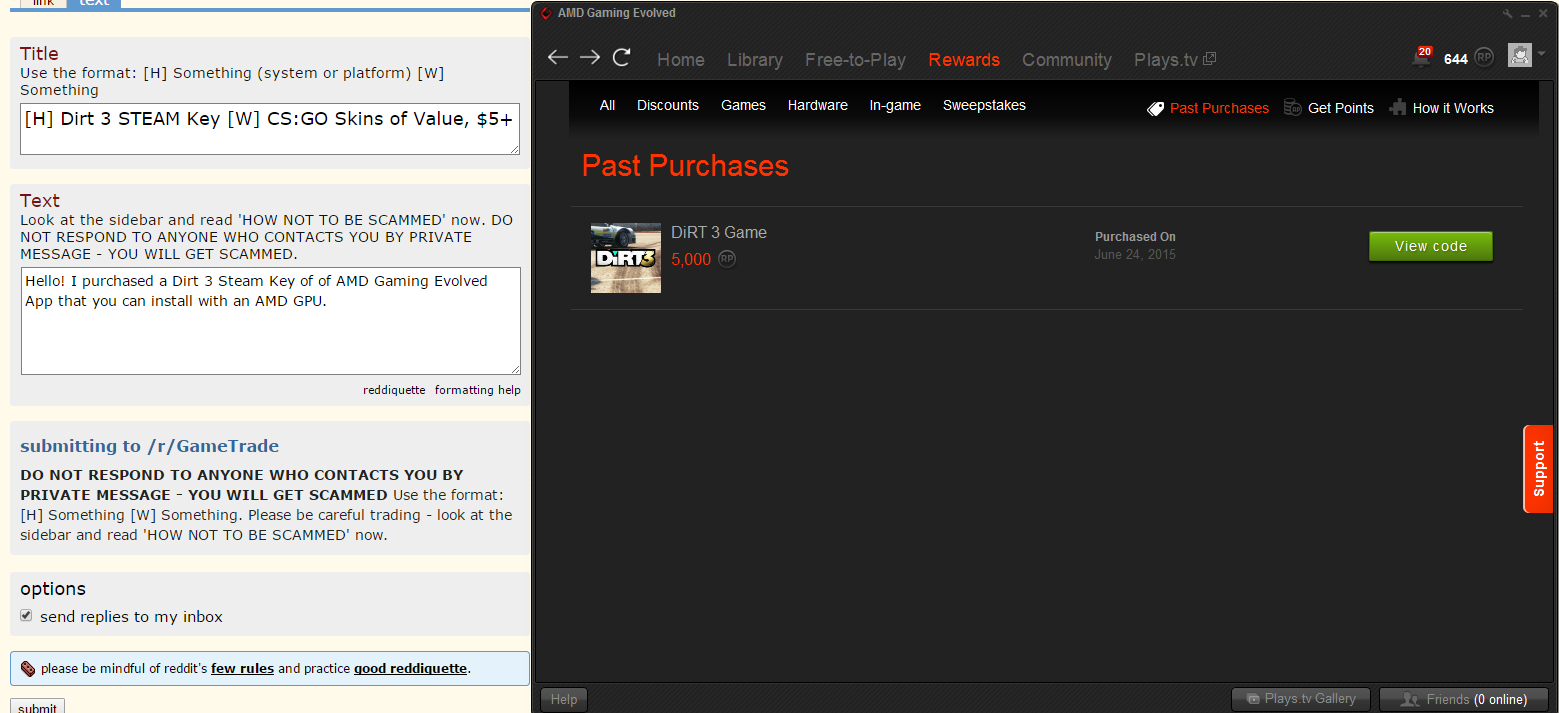Image resolution: width=1559 pixels, height=713 pixels.
Task: Click the AMD Gaming Evolved logo icon
Action: (546, 13)
